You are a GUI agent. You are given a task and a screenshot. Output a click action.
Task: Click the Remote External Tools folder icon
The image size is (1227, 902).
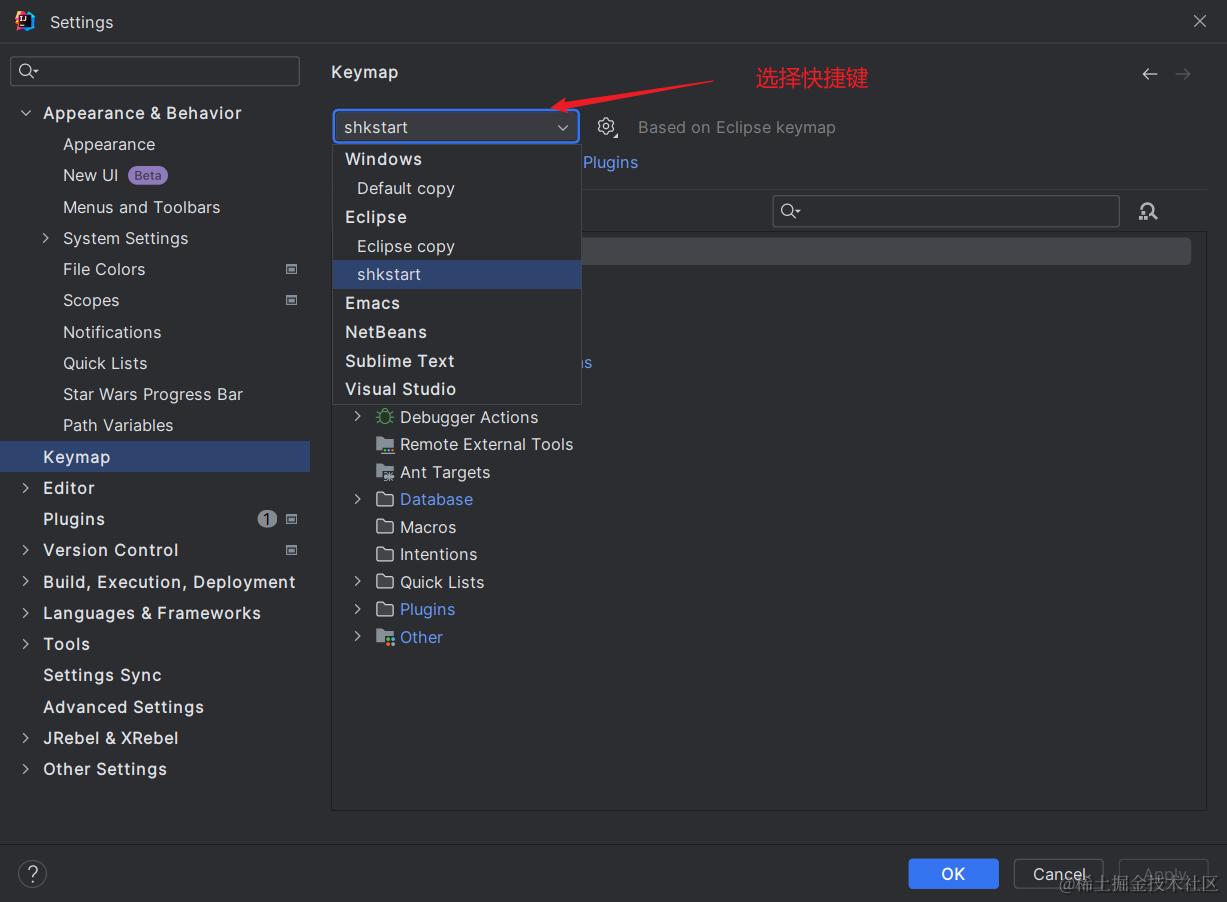(385, 444)
